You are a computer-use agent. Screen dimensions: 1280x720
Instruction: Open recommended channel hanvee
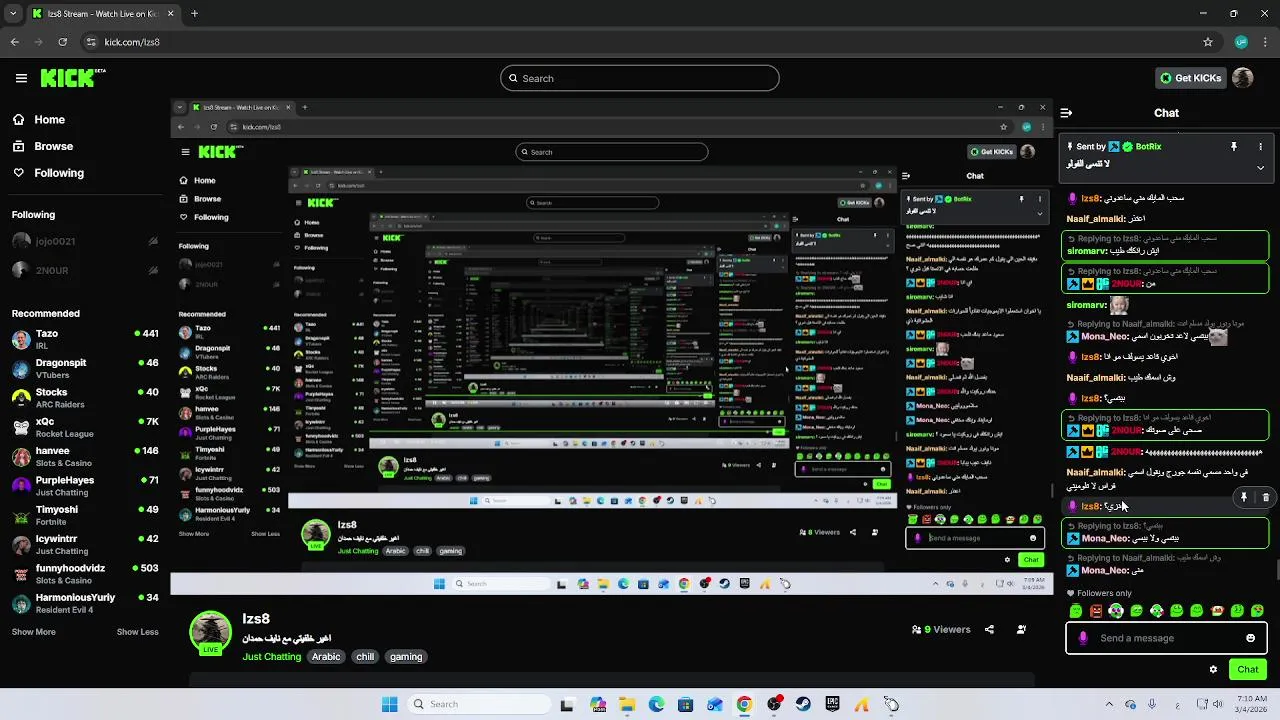click(83, 457)
